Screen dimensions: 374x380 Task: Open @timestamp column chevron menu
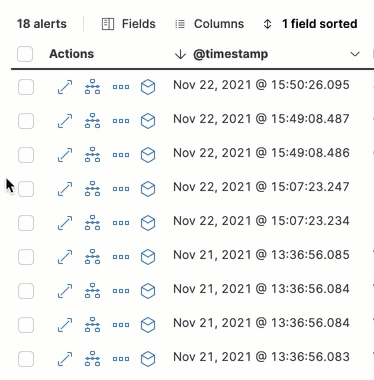tap(355, 54)
